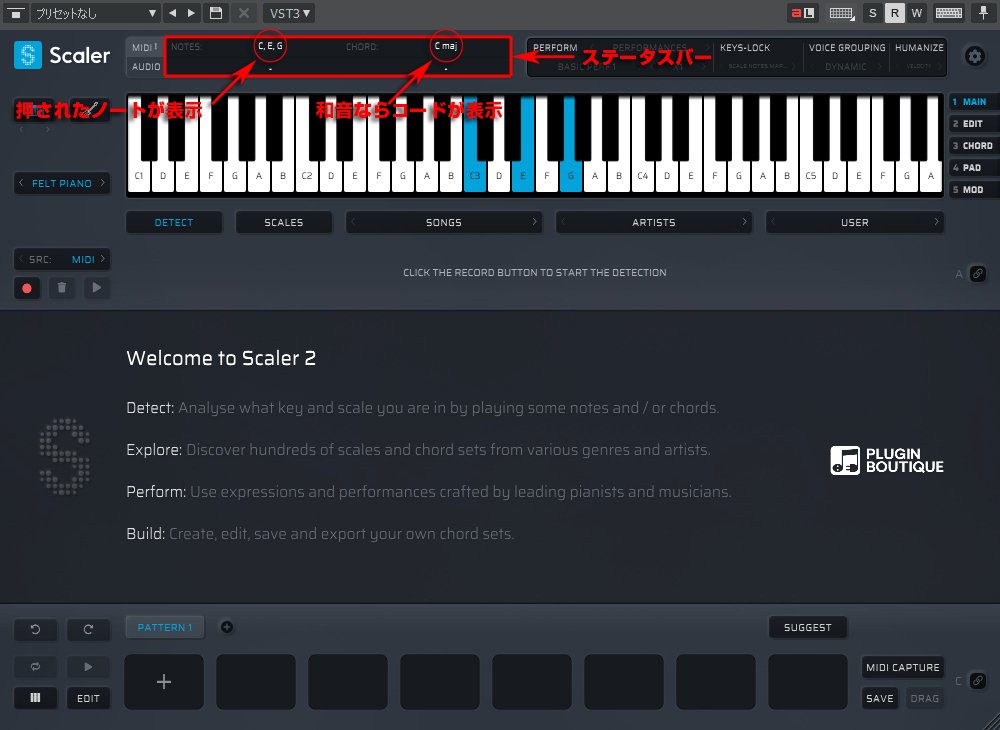Open the preset dropdown プリセットなし
This screenshot has width=1000, height=730.
point(96,13)
